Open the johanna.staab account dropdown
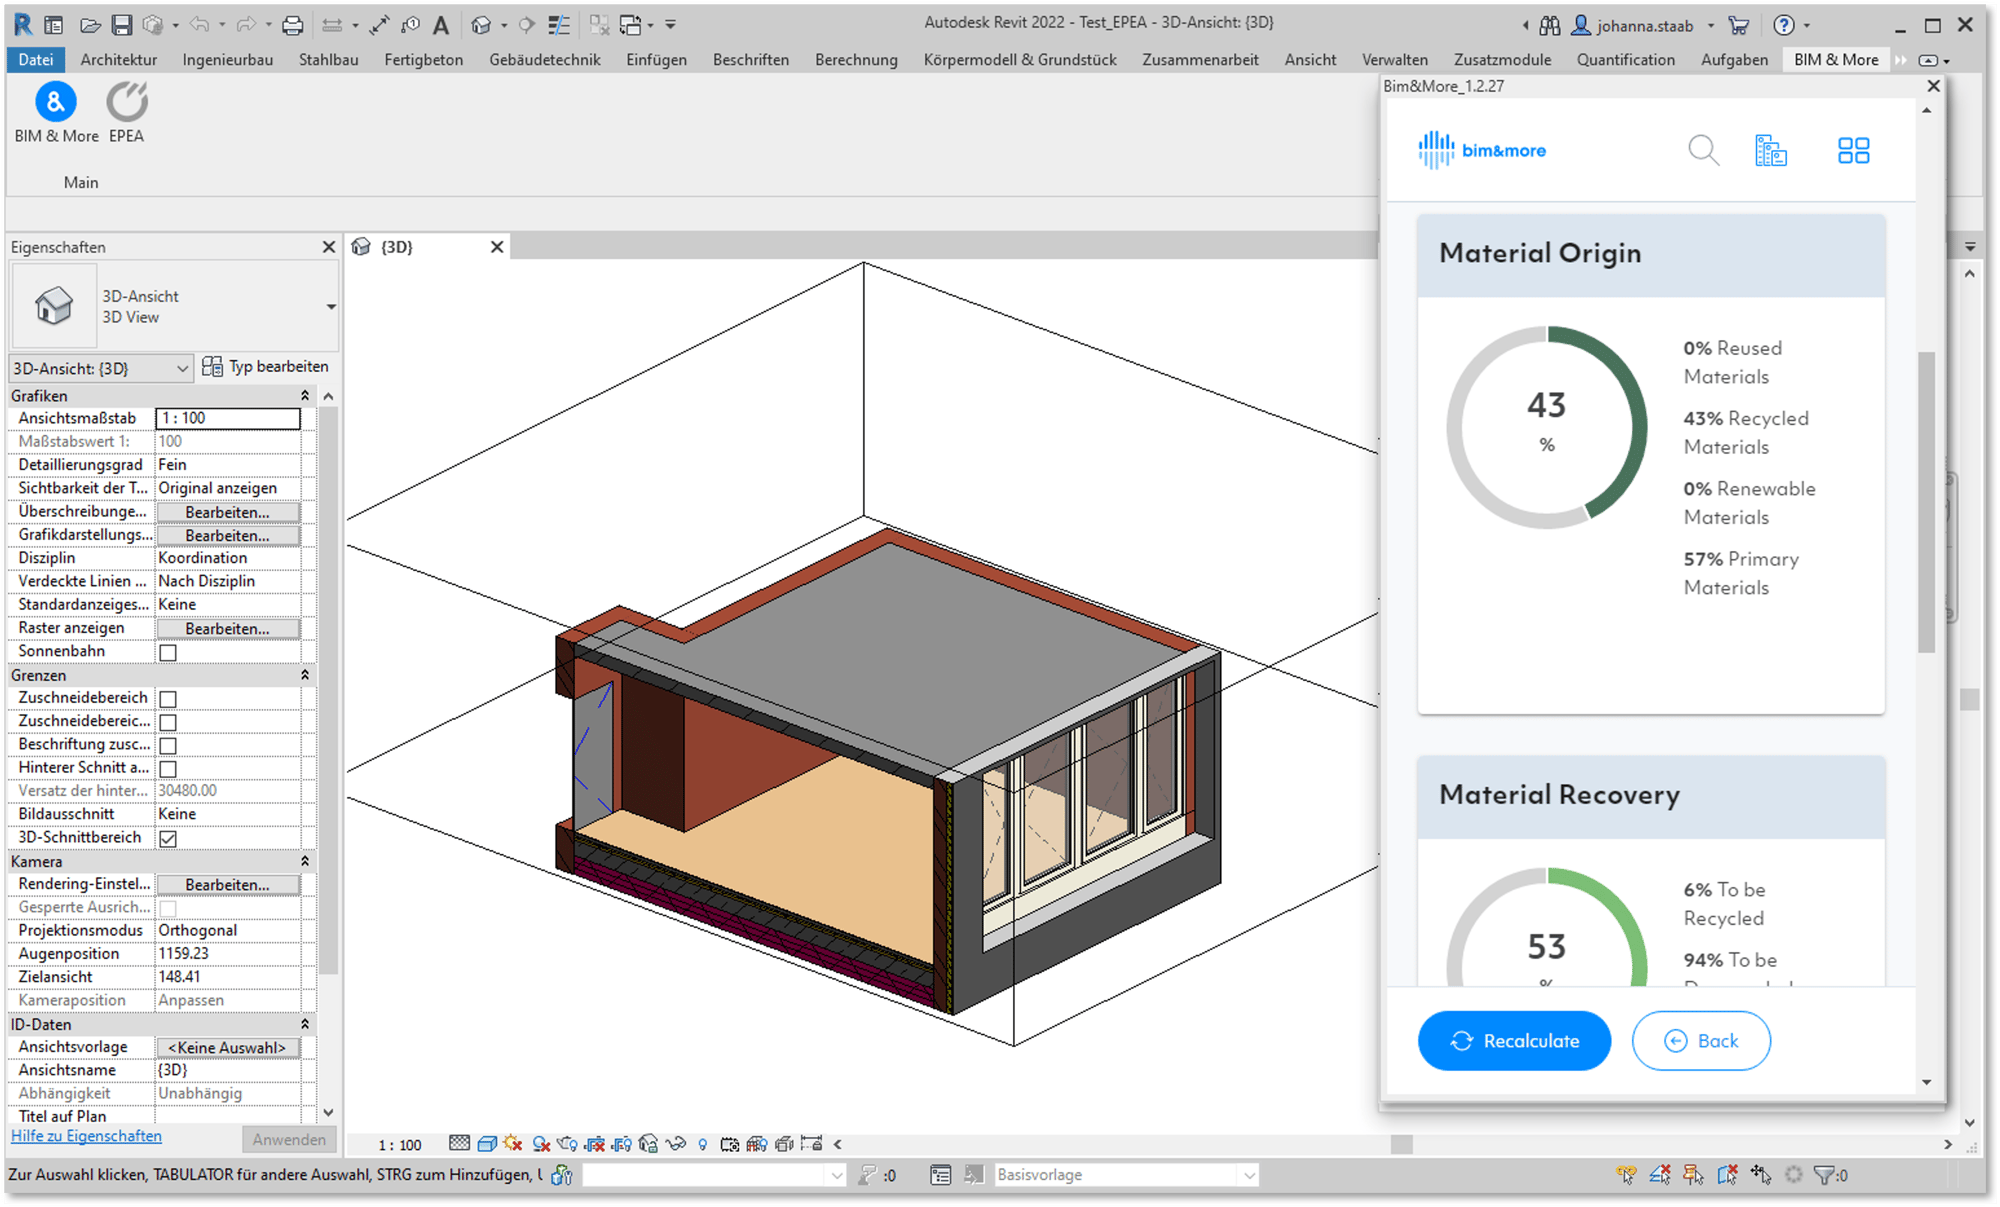The height and width of the screenshot is (1207, 2000). pos(1711,26)
